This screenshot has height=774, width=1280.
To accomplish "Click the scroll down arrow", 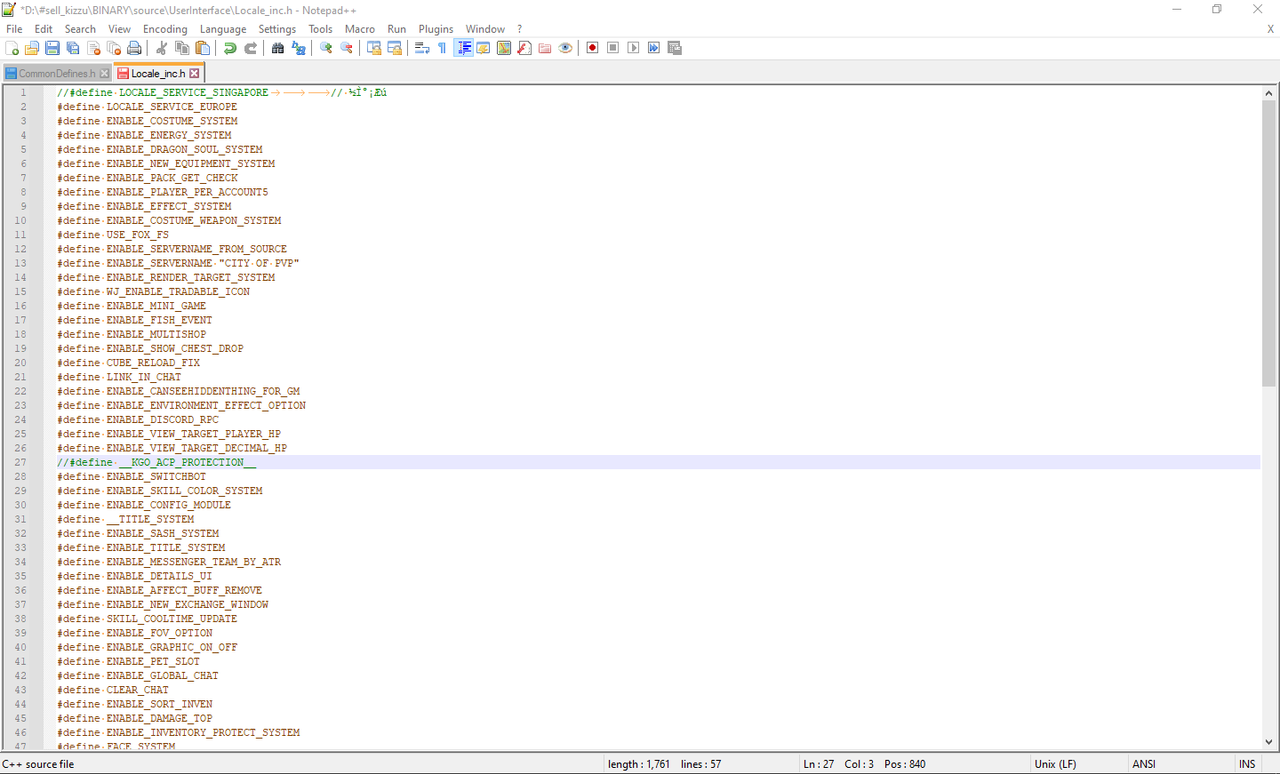I will coord(1269,742).
